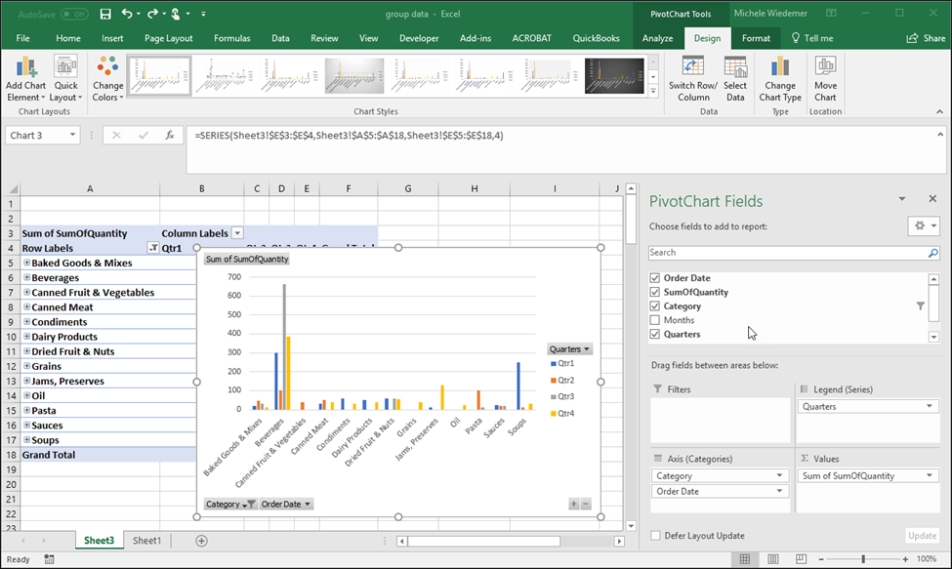Viewport: 952px width, 569px height.
Task: Click Switch Row/Column button
Action: tap(693, 79)
